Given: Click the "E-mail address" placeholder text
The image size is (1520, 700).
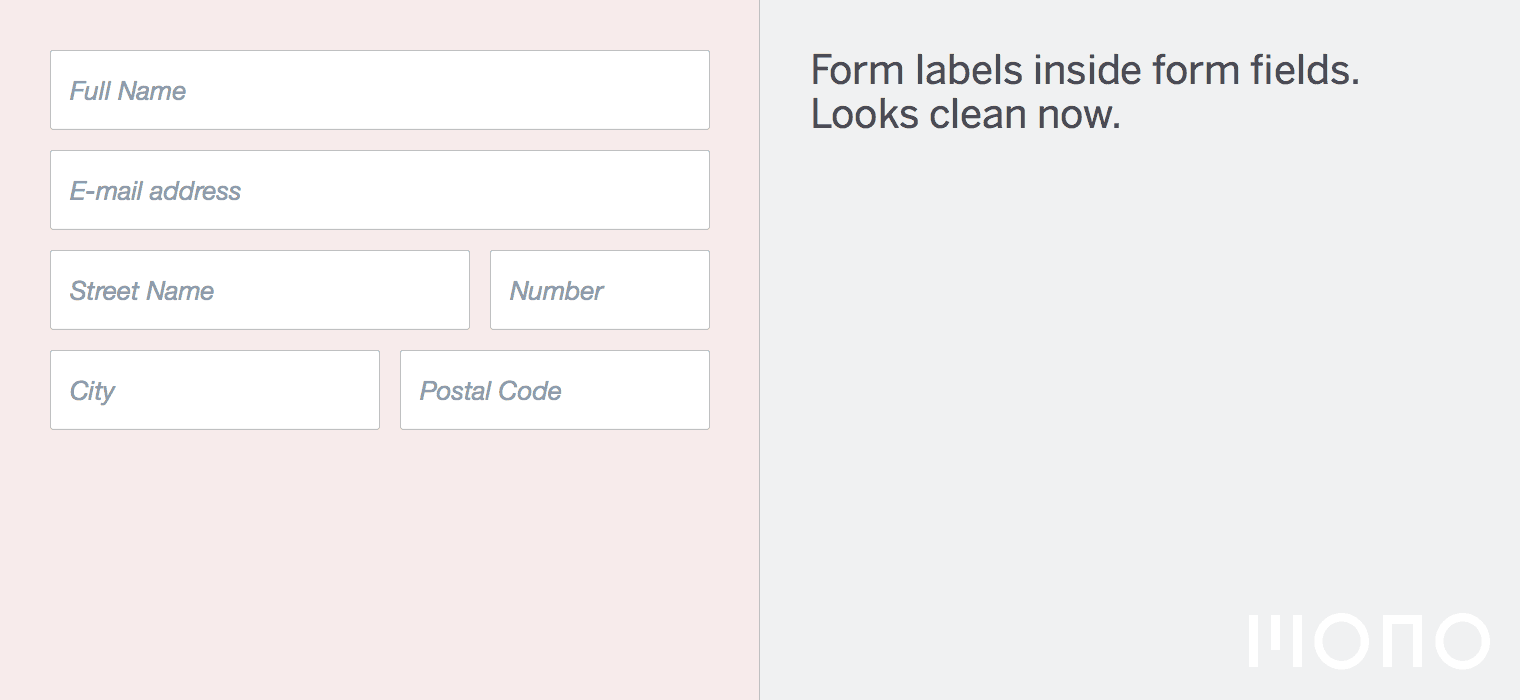Looking at the screenshot, I should (155, 191).
